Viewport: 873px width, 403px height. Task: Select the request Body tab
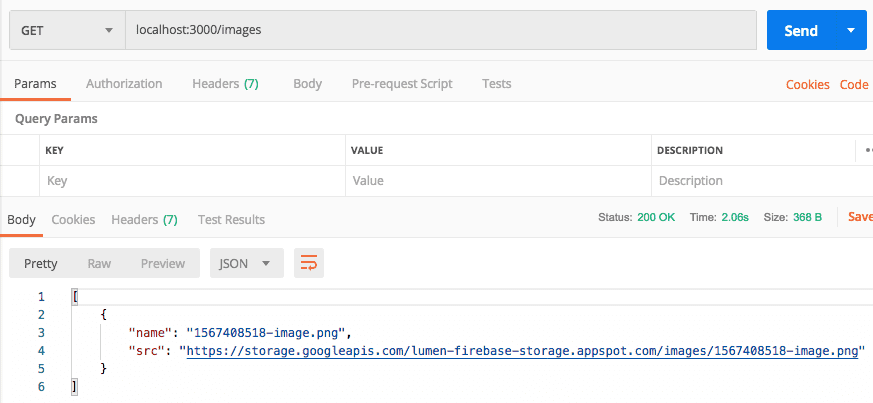307,84
